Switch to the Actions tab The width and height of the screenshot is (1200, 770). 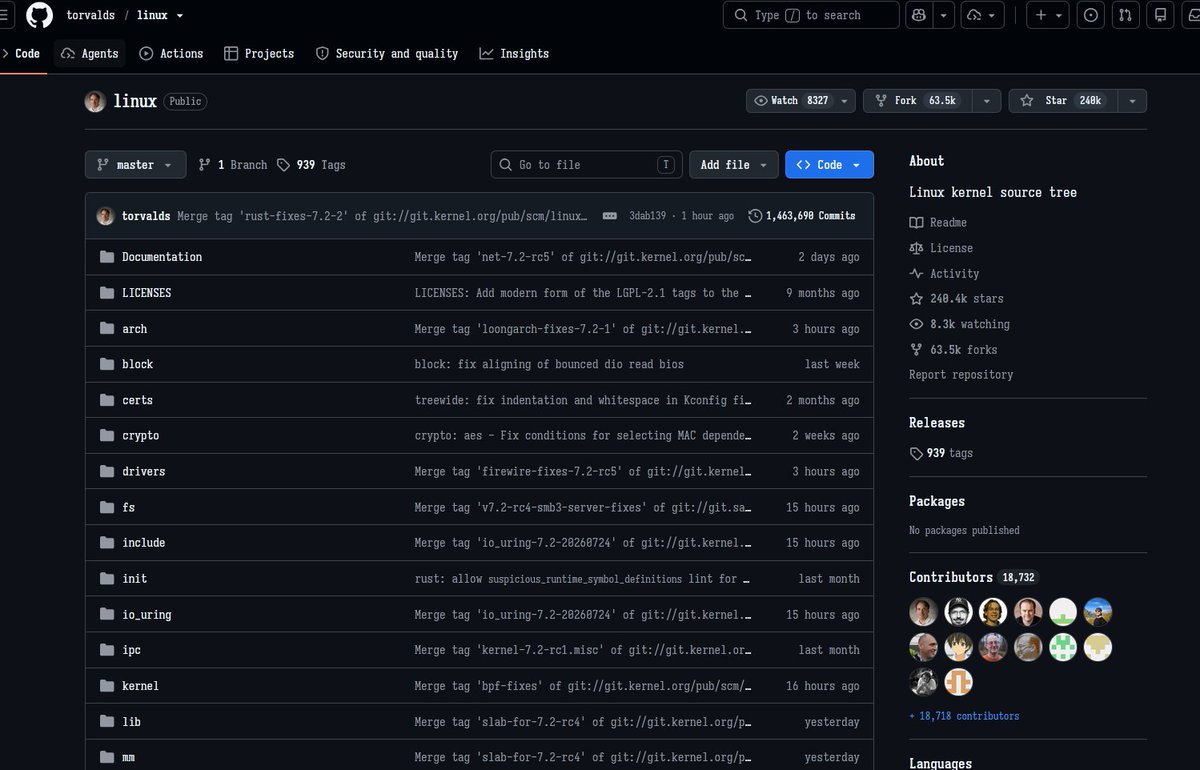(171, 54)
